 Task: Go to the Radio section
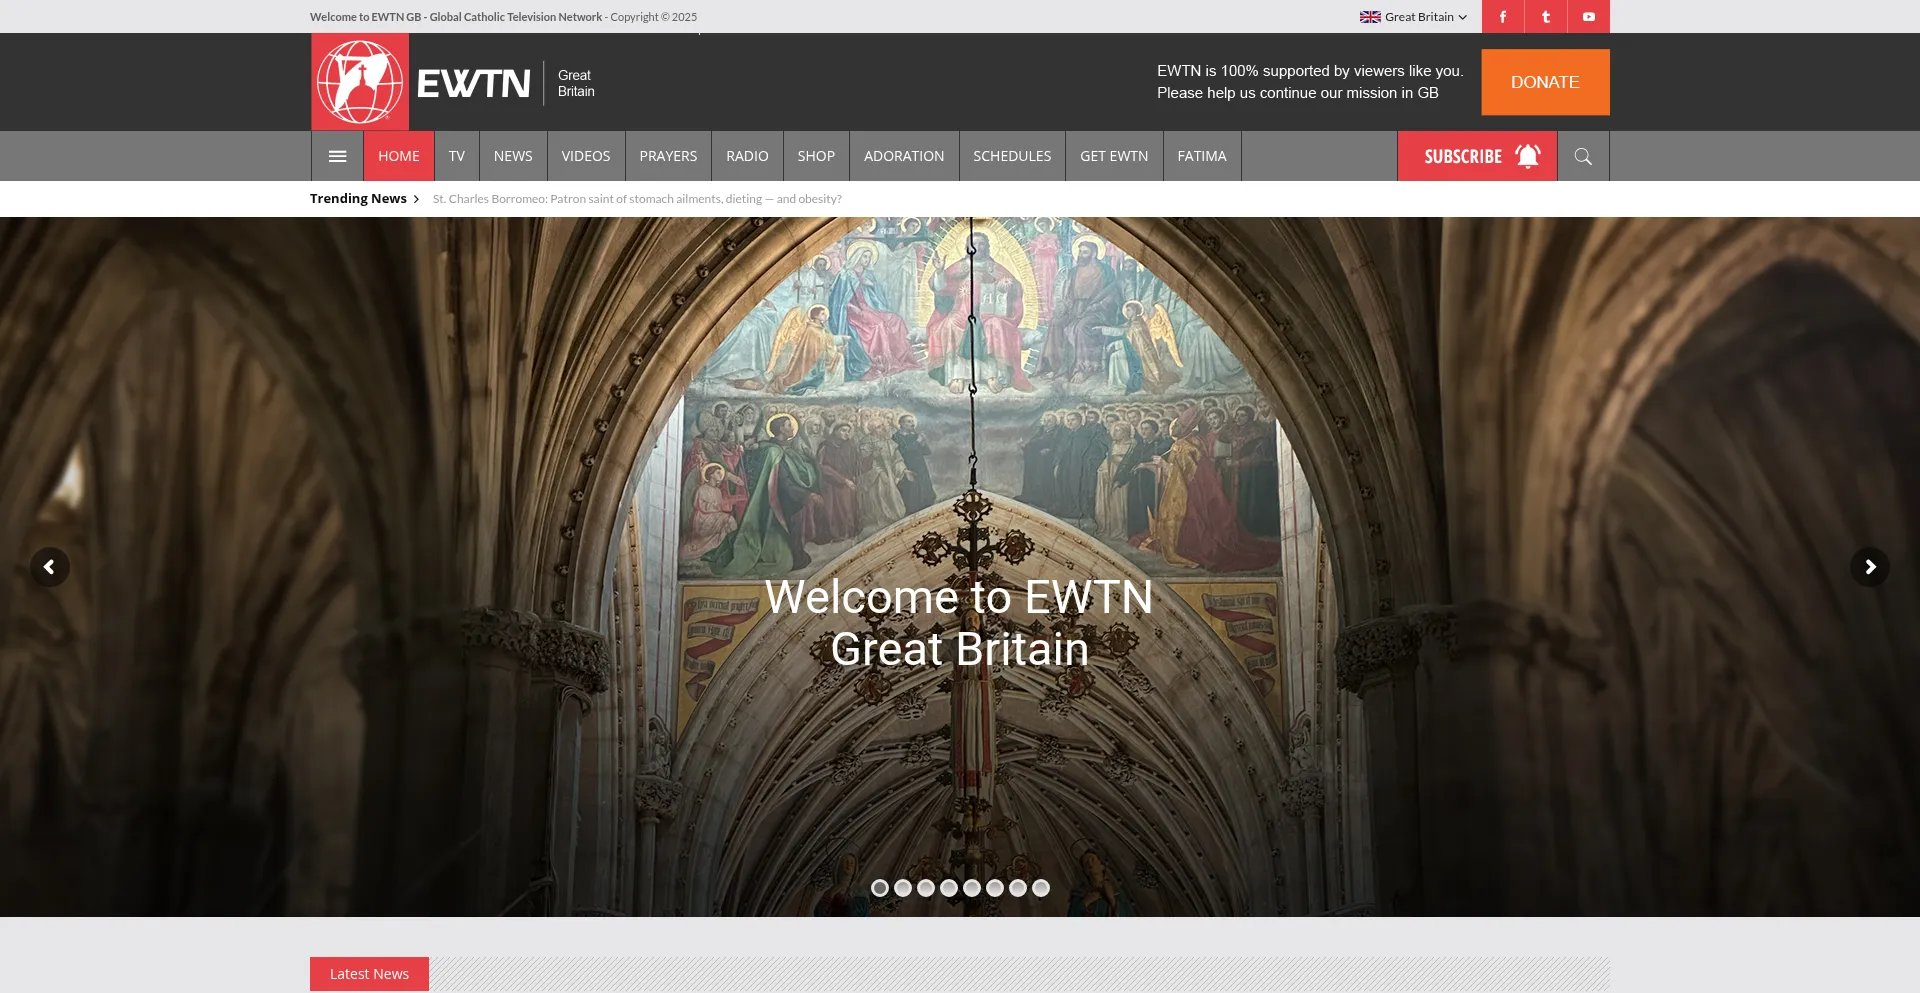tap(747, 156)
